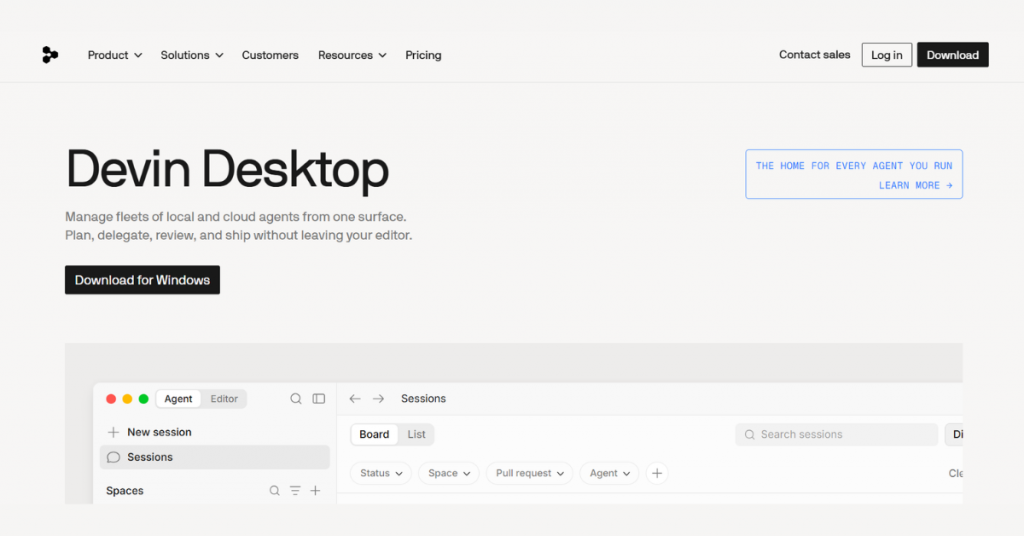Viewport: 1024px width, 536px height.
Task: Click the Sessions title in the header
Action: pos(423,398)
